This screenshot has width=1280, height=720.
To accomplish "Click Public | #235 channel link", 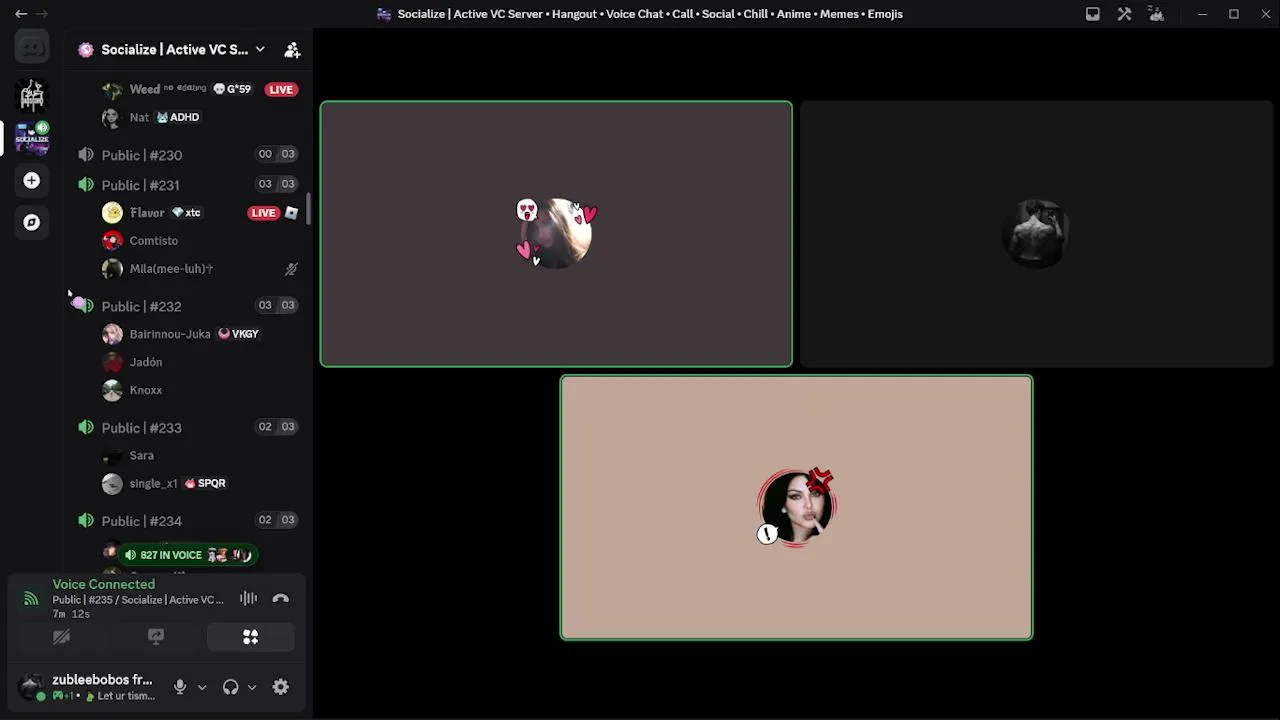I will point(138,600).
